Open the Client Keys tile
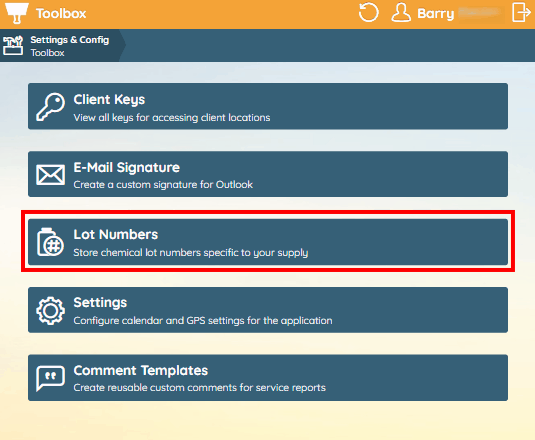The height and width of the screenshot is (440, 535). [x=268, y=106]
